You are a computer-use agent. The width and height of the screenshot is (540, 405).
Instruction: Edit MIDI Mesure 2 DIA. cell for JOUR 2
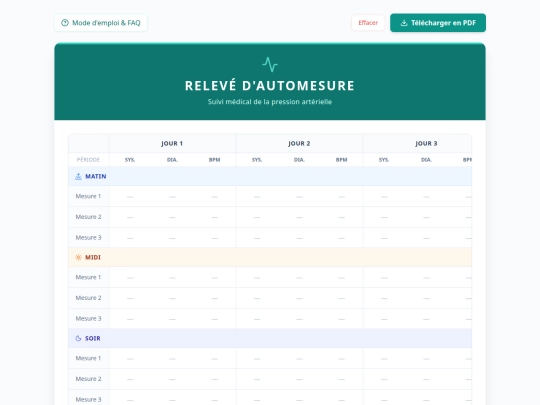(299, 298)
